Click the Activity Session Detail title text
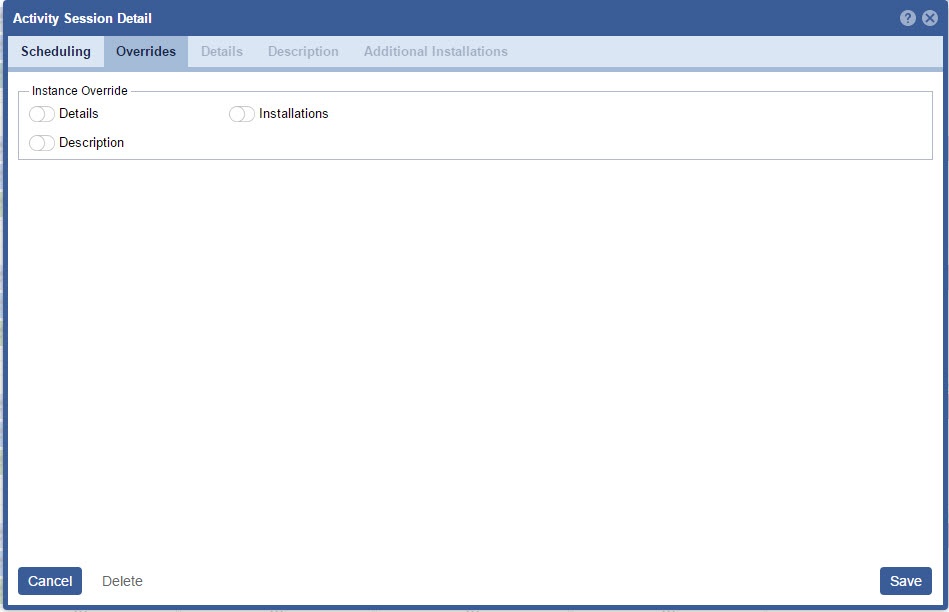949x612 pixels. click(x=82, y=18)
